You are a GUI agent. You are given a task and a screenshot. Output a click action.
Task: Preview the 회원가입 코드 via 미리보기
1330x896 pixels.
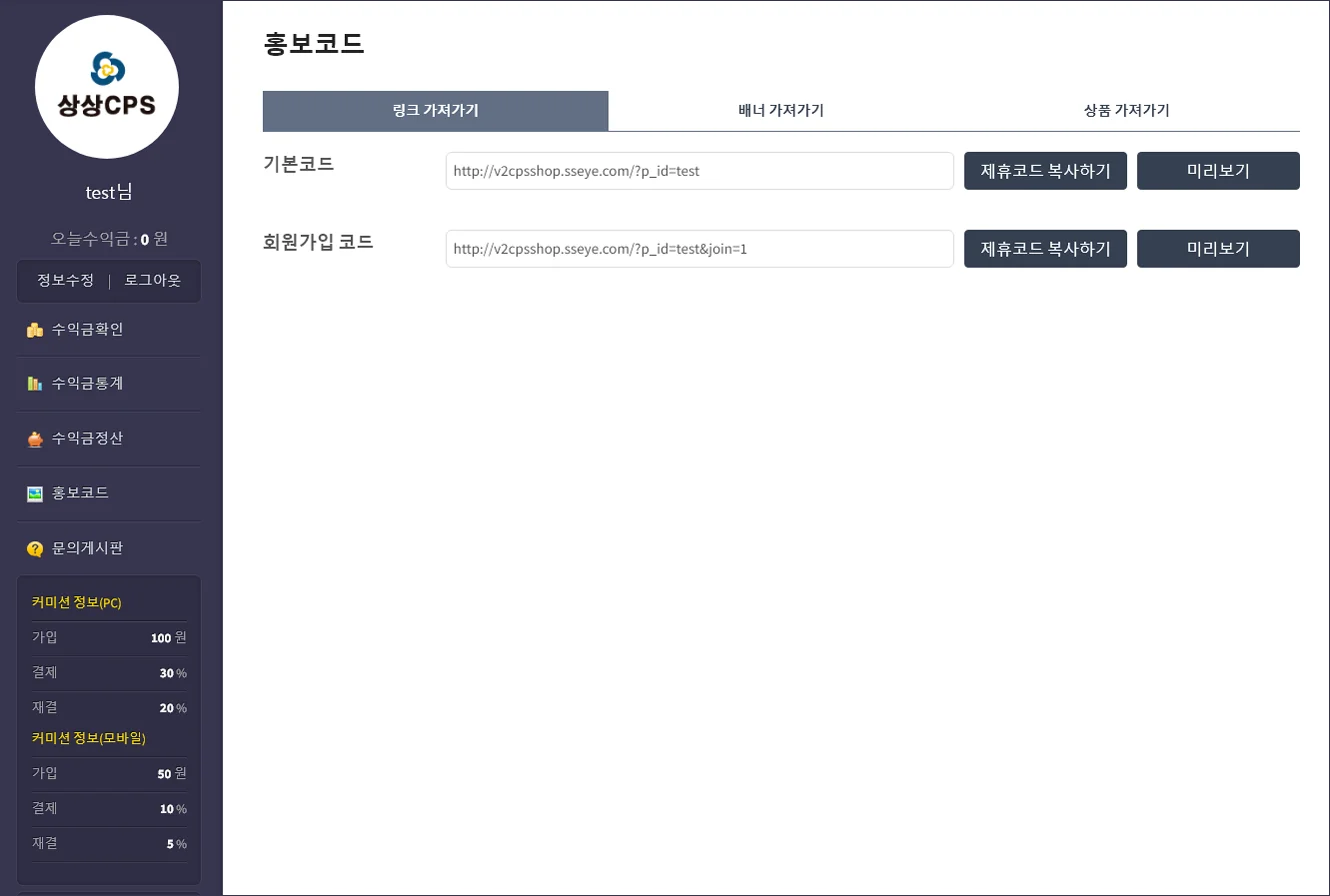click(x=1218, y=248)
